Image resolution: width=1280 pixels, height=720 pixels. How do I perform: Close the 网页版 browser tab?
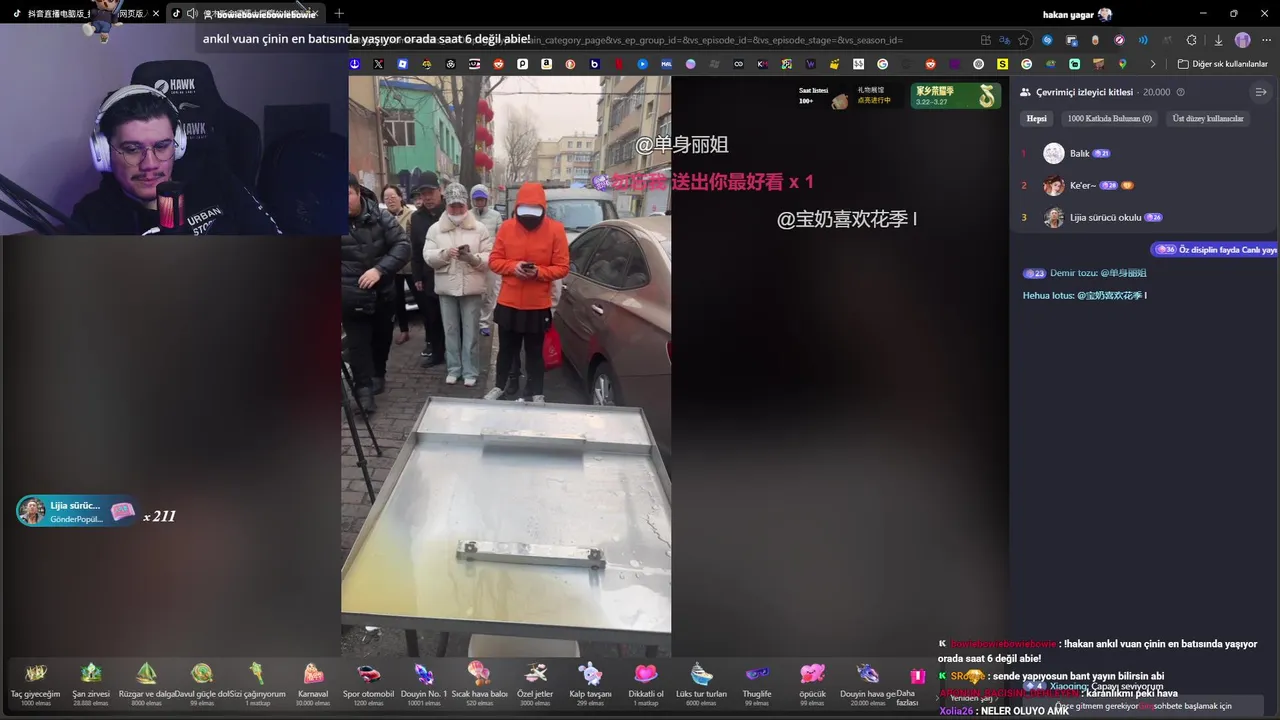point(156,13)
